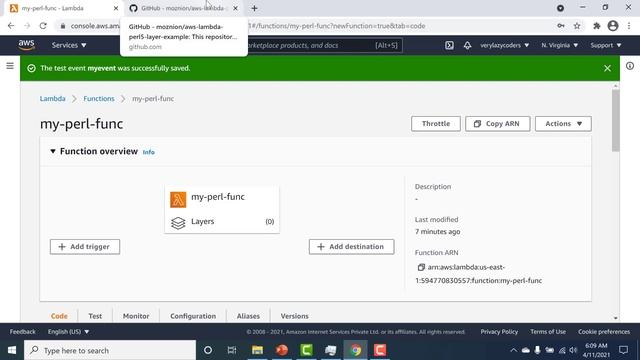The image size is (640, 360).
Task: Switch to the Test tab
Action: 95,316
